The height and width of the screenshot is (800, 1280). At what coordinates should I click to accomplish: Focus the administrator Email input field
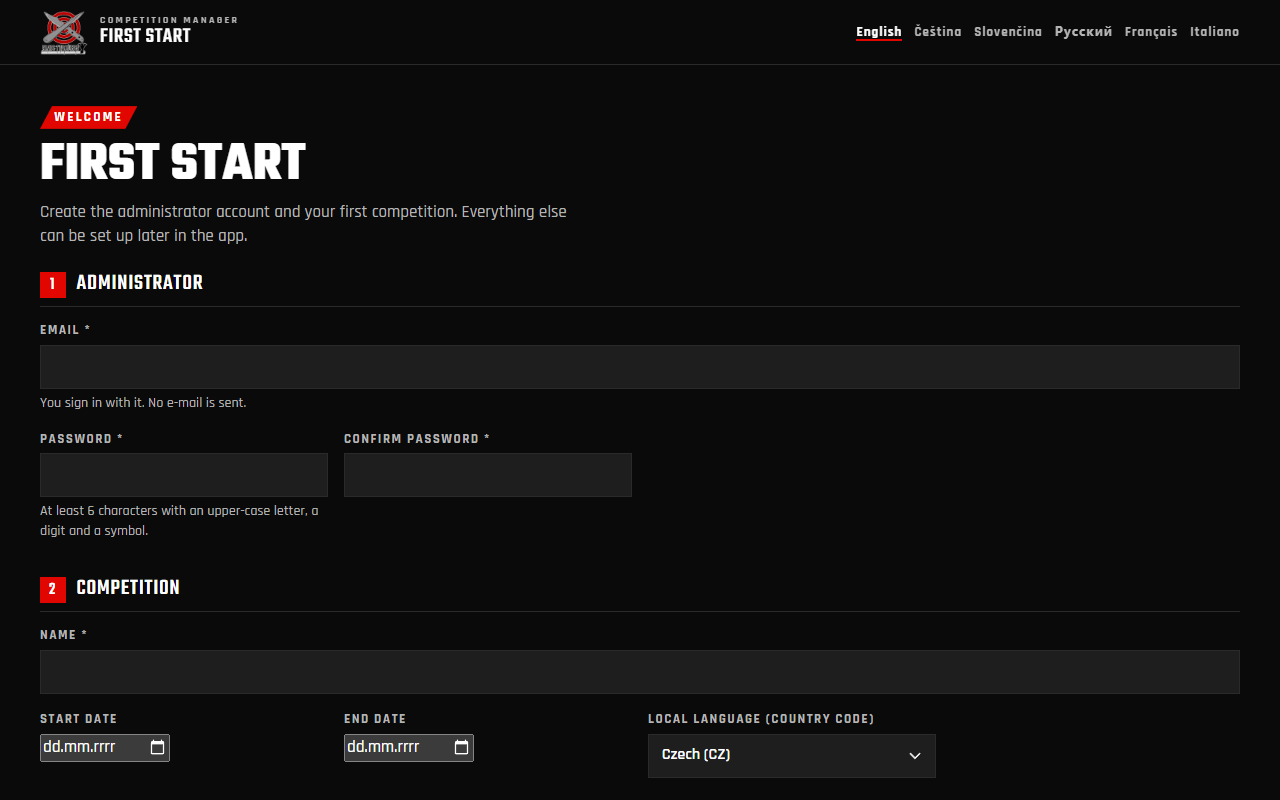[x=640, y=367]
